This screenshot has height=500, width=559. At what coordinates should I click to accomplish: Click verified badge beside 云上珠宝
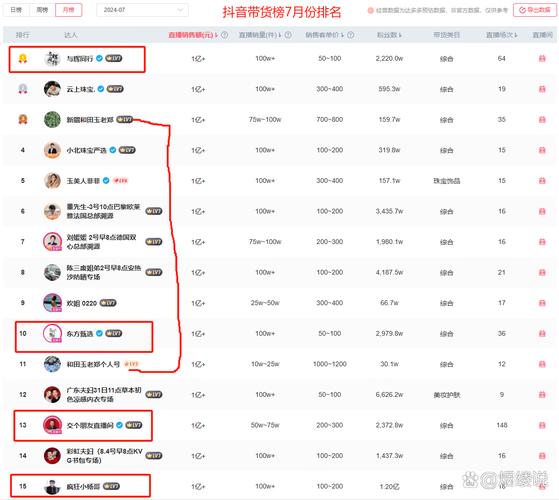(x=101, y=89)
